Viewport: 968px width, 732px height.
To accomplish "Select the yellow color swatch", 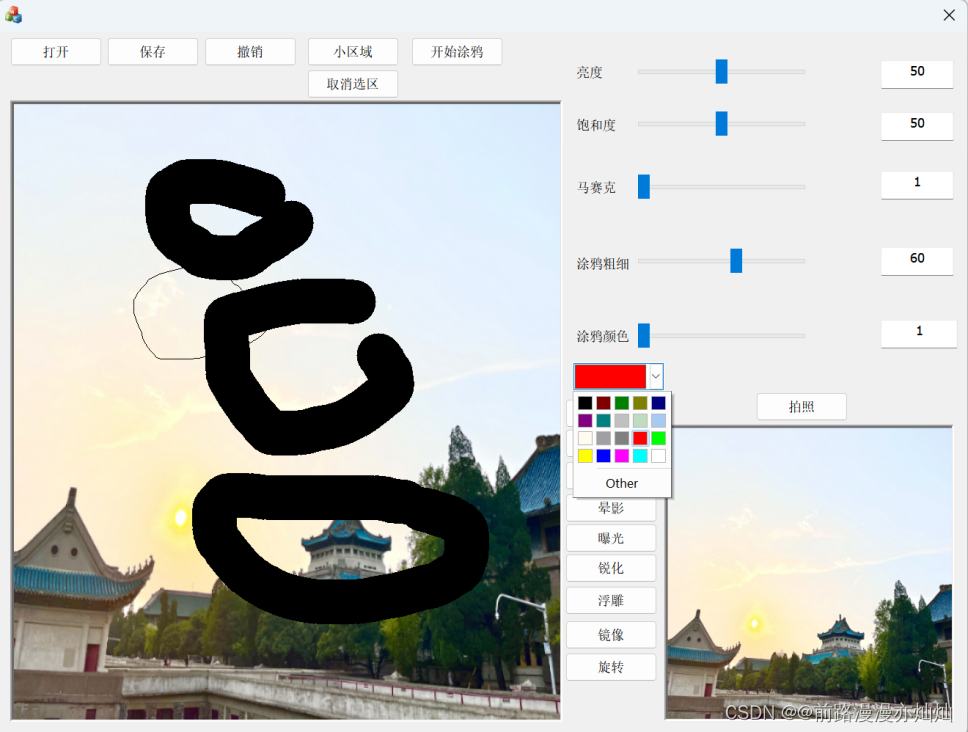I will 584,455.
